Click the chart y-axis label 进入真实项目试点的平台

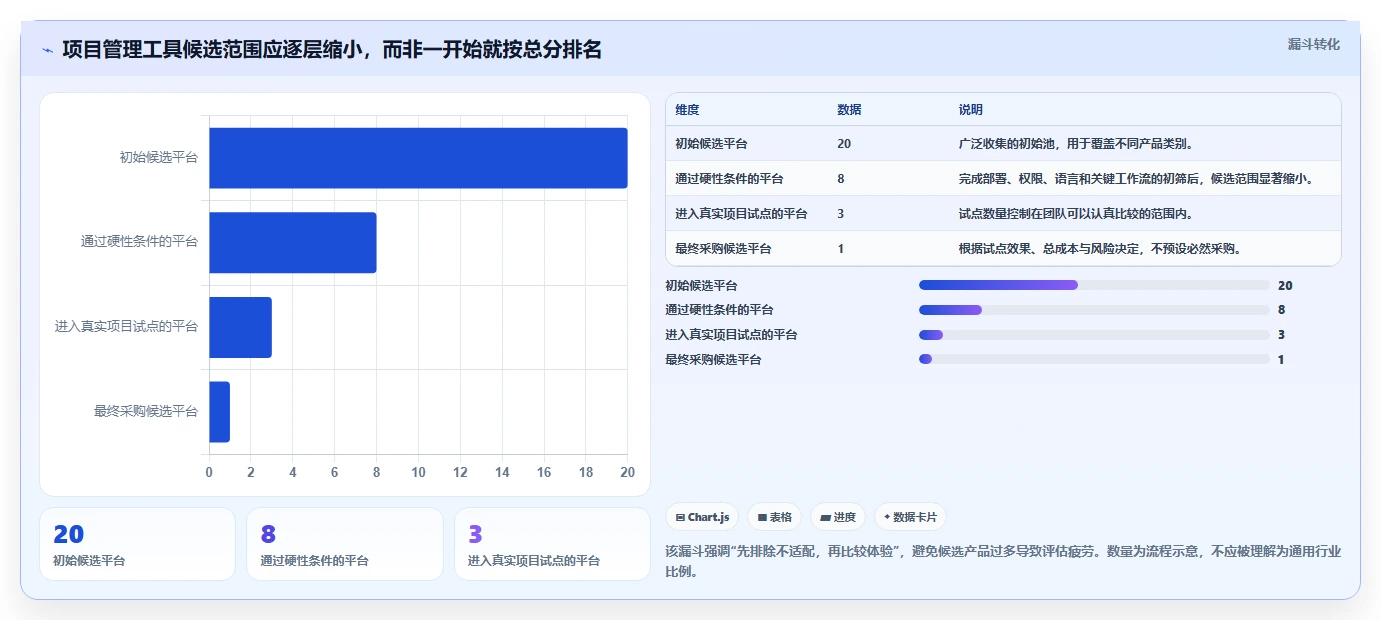(x=126, y=327)
